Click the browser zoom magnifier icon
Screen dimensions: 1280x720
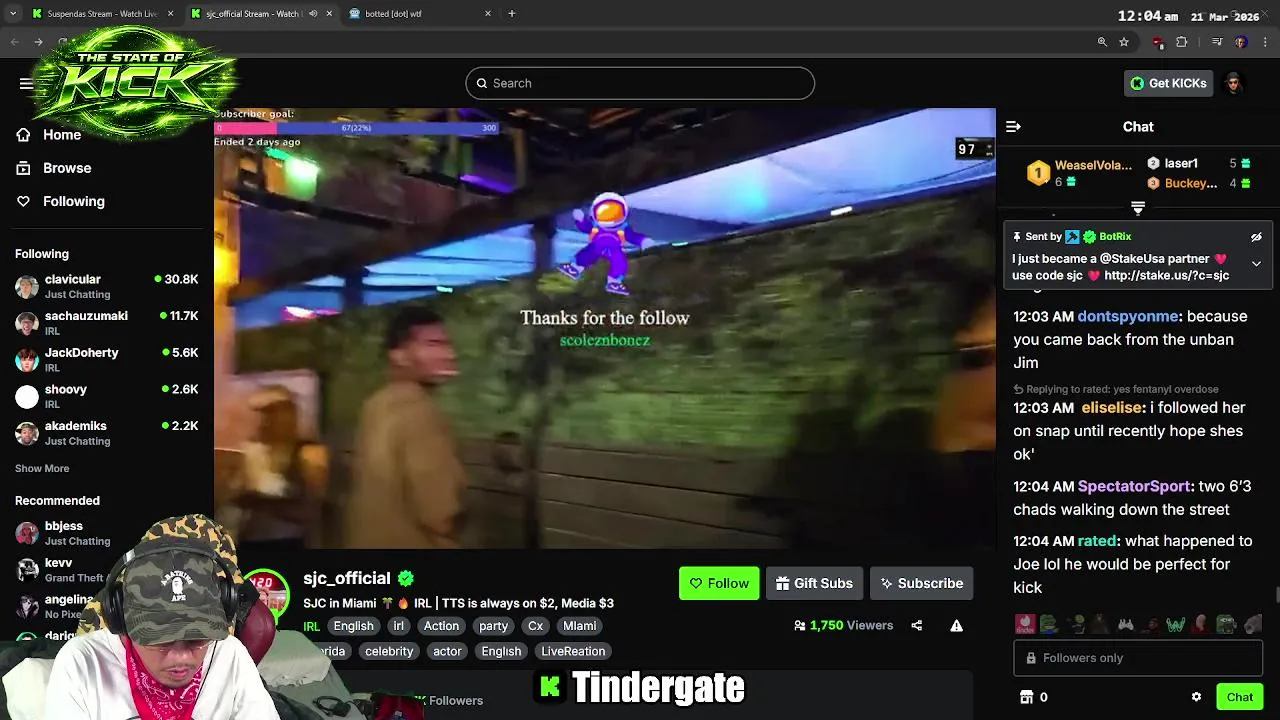1102,42
